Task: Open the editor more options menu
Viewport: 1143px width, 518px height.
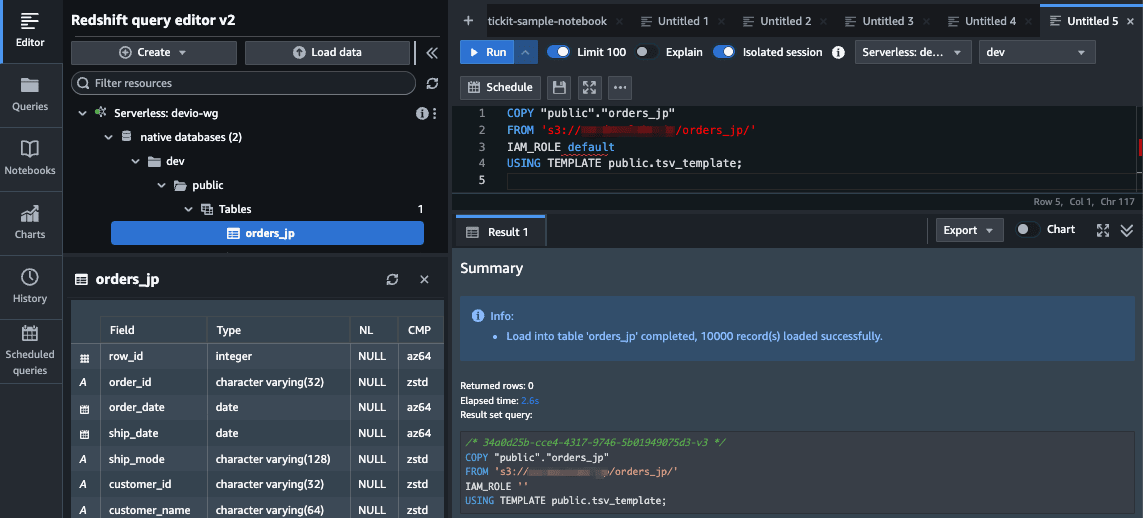Action: (x=620, y=87)
